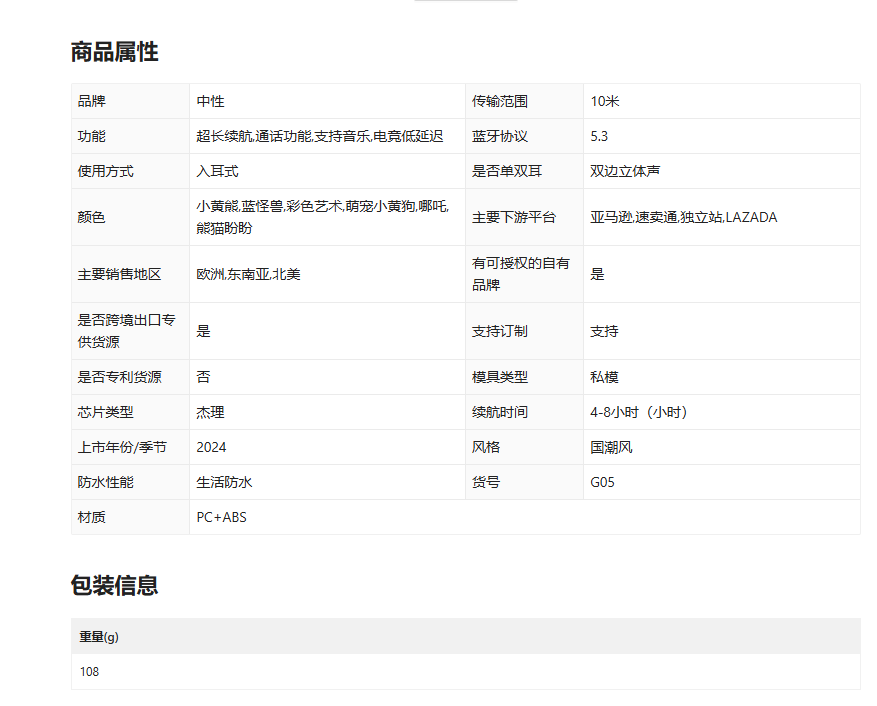Click the 使用方式 value 入耳式
This screenshot has width=877, height=706.
[217, 171]
